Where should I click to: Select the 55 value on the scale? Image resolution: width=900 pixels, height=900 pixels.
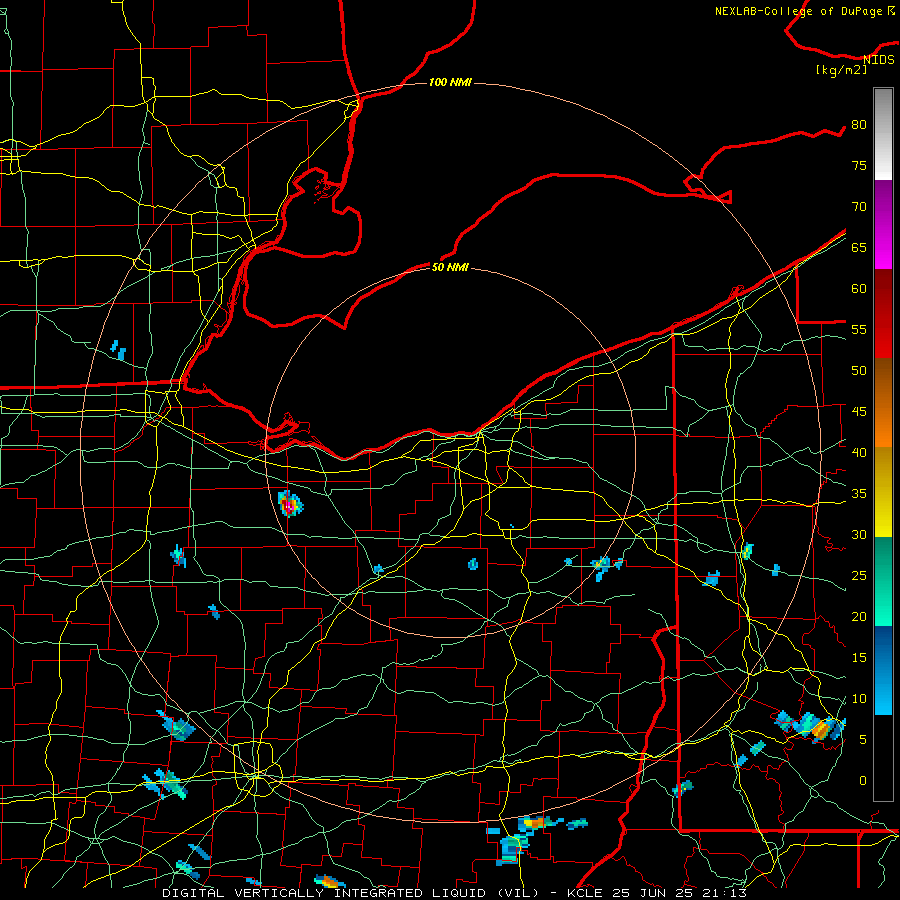[x=859, y=329]
